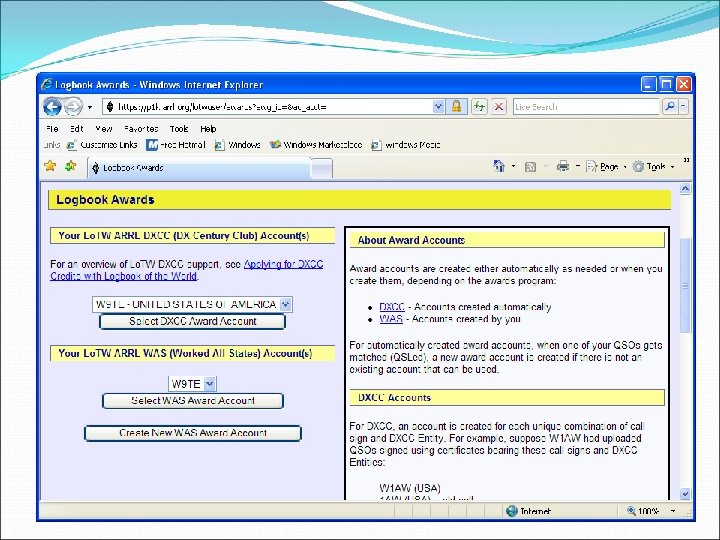The image size is (720, 540).
Task: Click the Print icon
Action: (562, 166)
